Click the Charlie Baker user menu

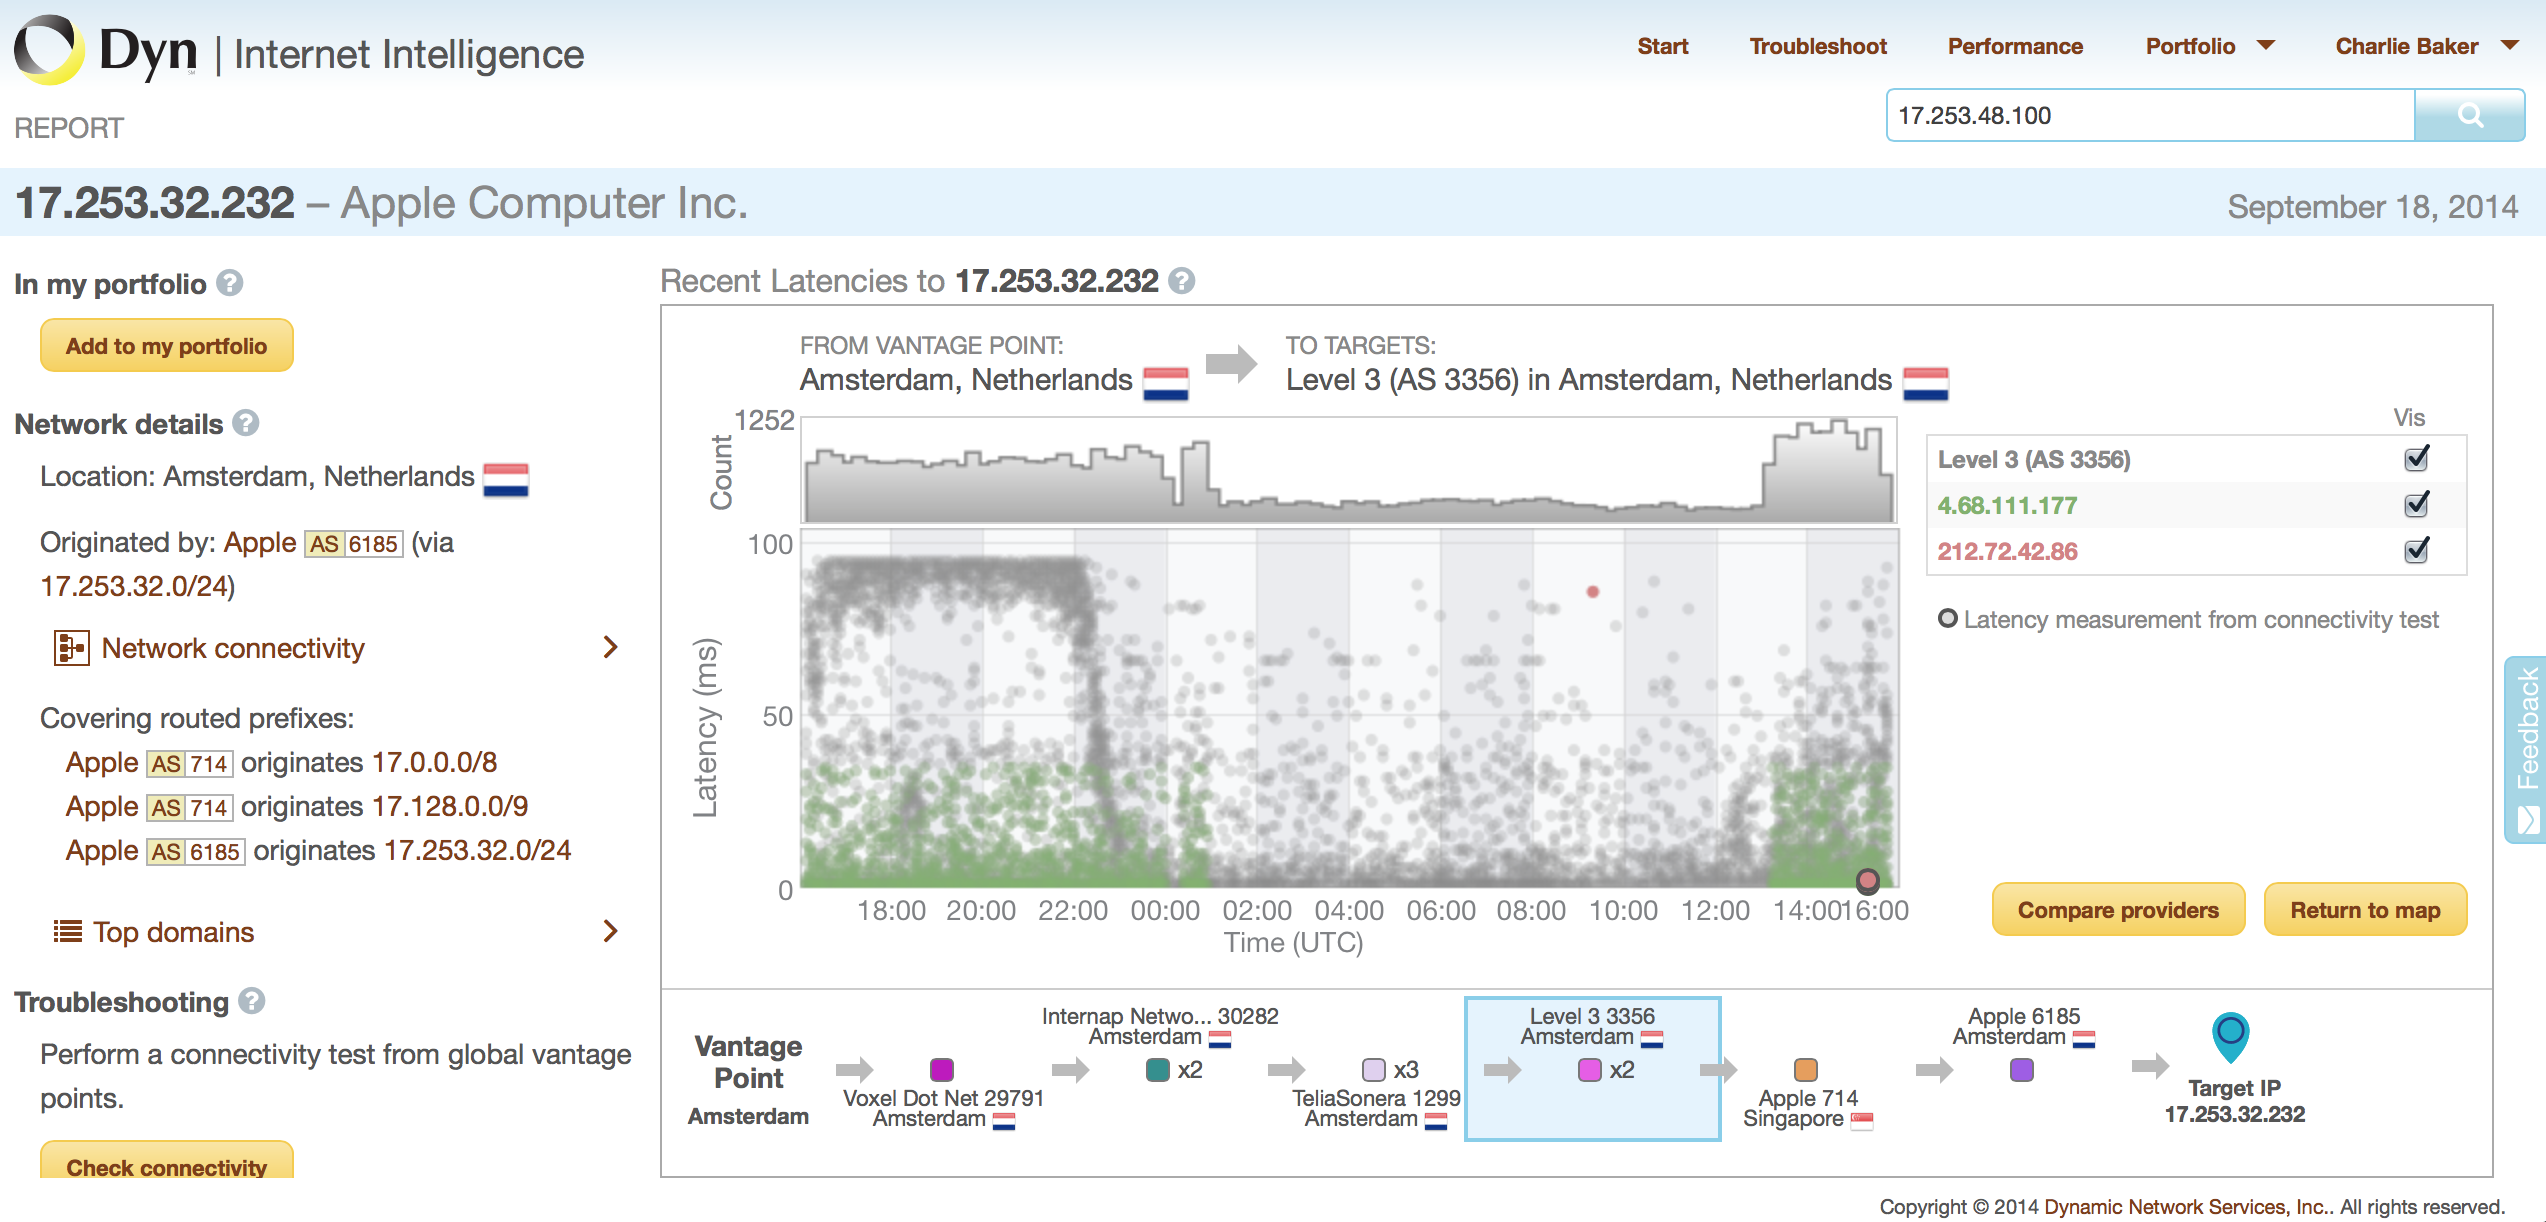[2406, 46]
